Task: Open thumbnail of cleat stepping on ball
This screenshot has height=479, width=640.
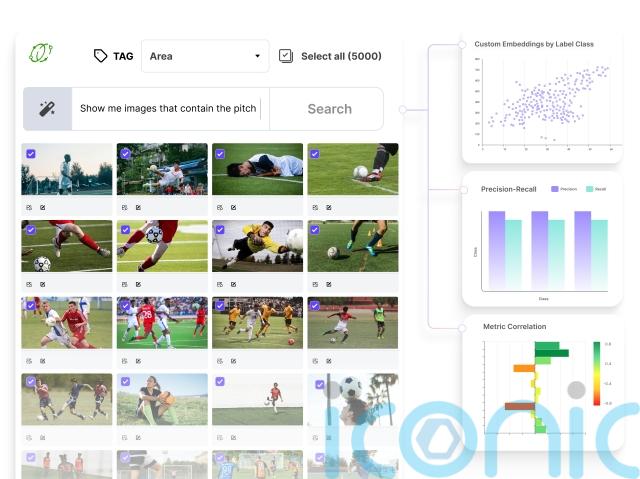Action: pyautogui.click(x=353, y=169)
